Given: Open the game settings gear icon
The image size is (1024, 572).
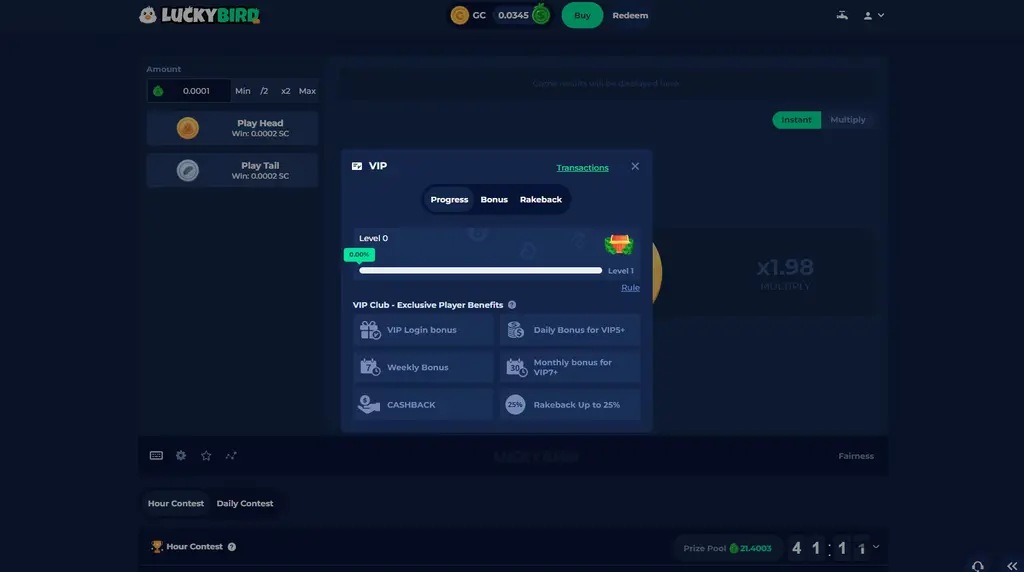Looking at the screenshot, I should pos(181,456).
